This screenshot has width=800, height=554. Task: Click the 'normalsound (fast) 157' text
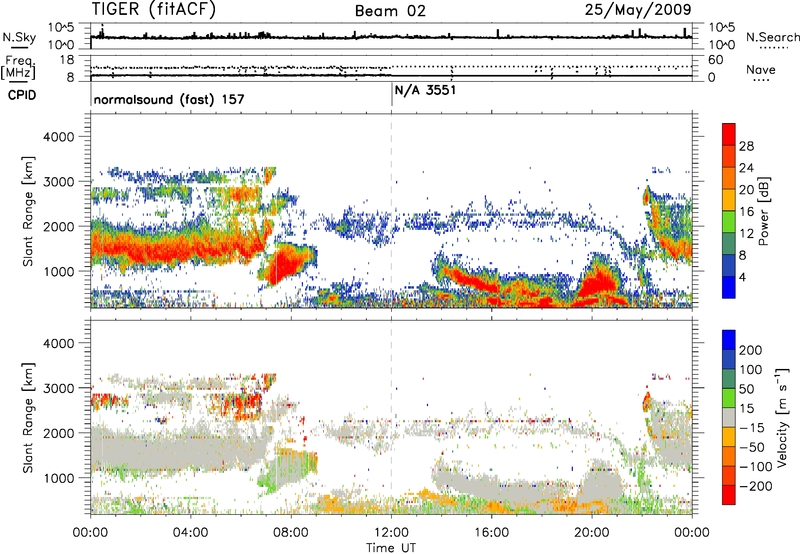click(x=169, y=99)
